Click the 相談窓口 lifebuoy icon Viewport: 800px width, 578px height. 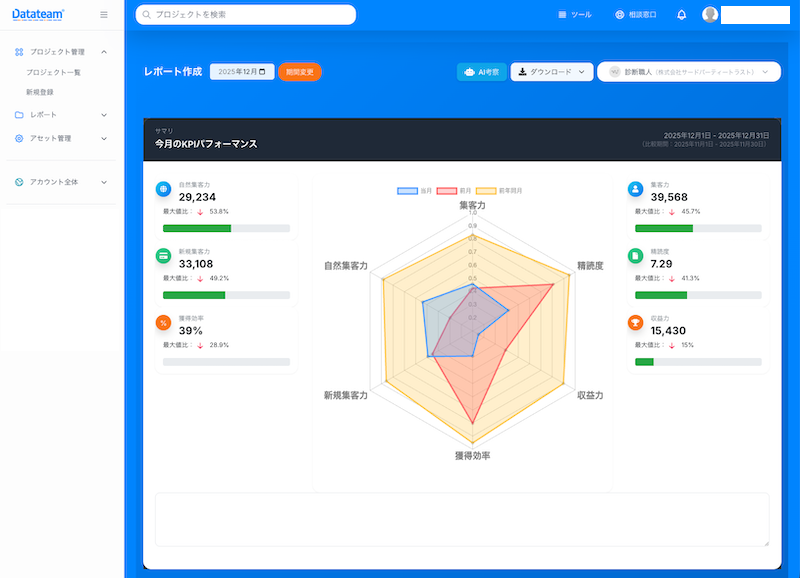tap(619, 15)
